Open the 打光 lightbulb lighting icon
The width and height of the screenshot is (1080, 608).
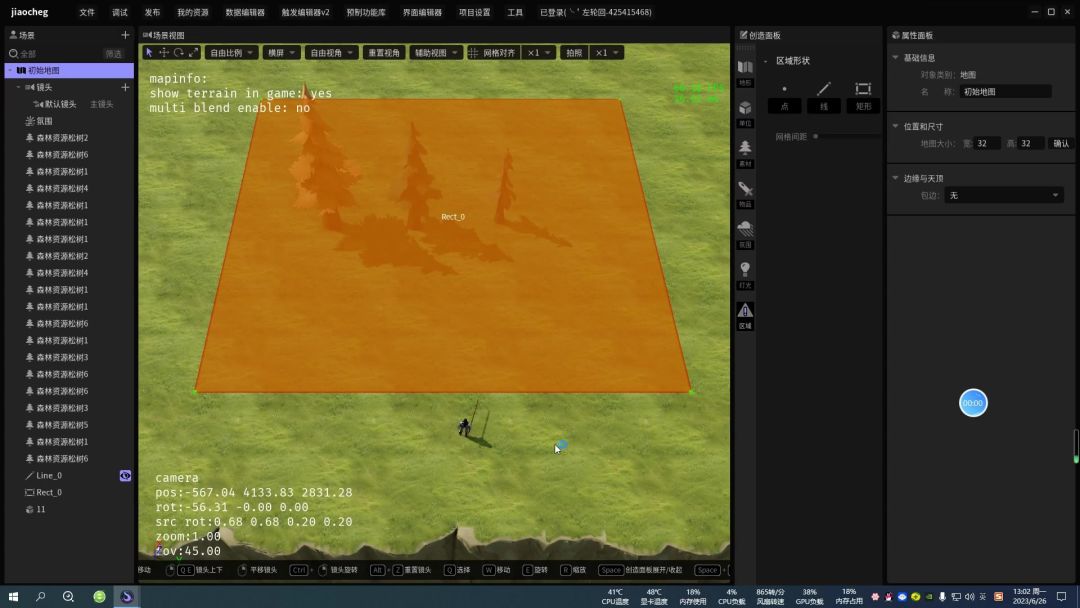(745, 275)
